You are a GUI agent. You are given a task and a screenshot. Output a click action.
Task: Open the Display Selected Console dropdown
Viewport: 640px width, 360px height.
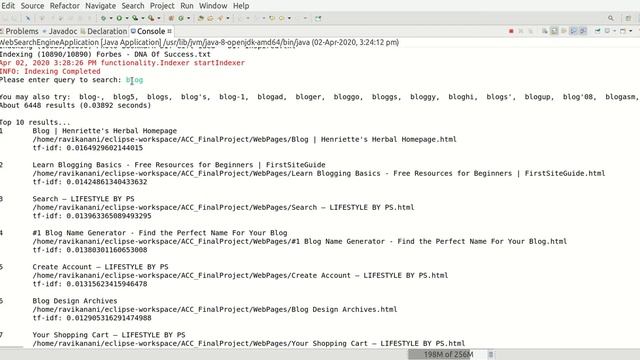point(614,31)
